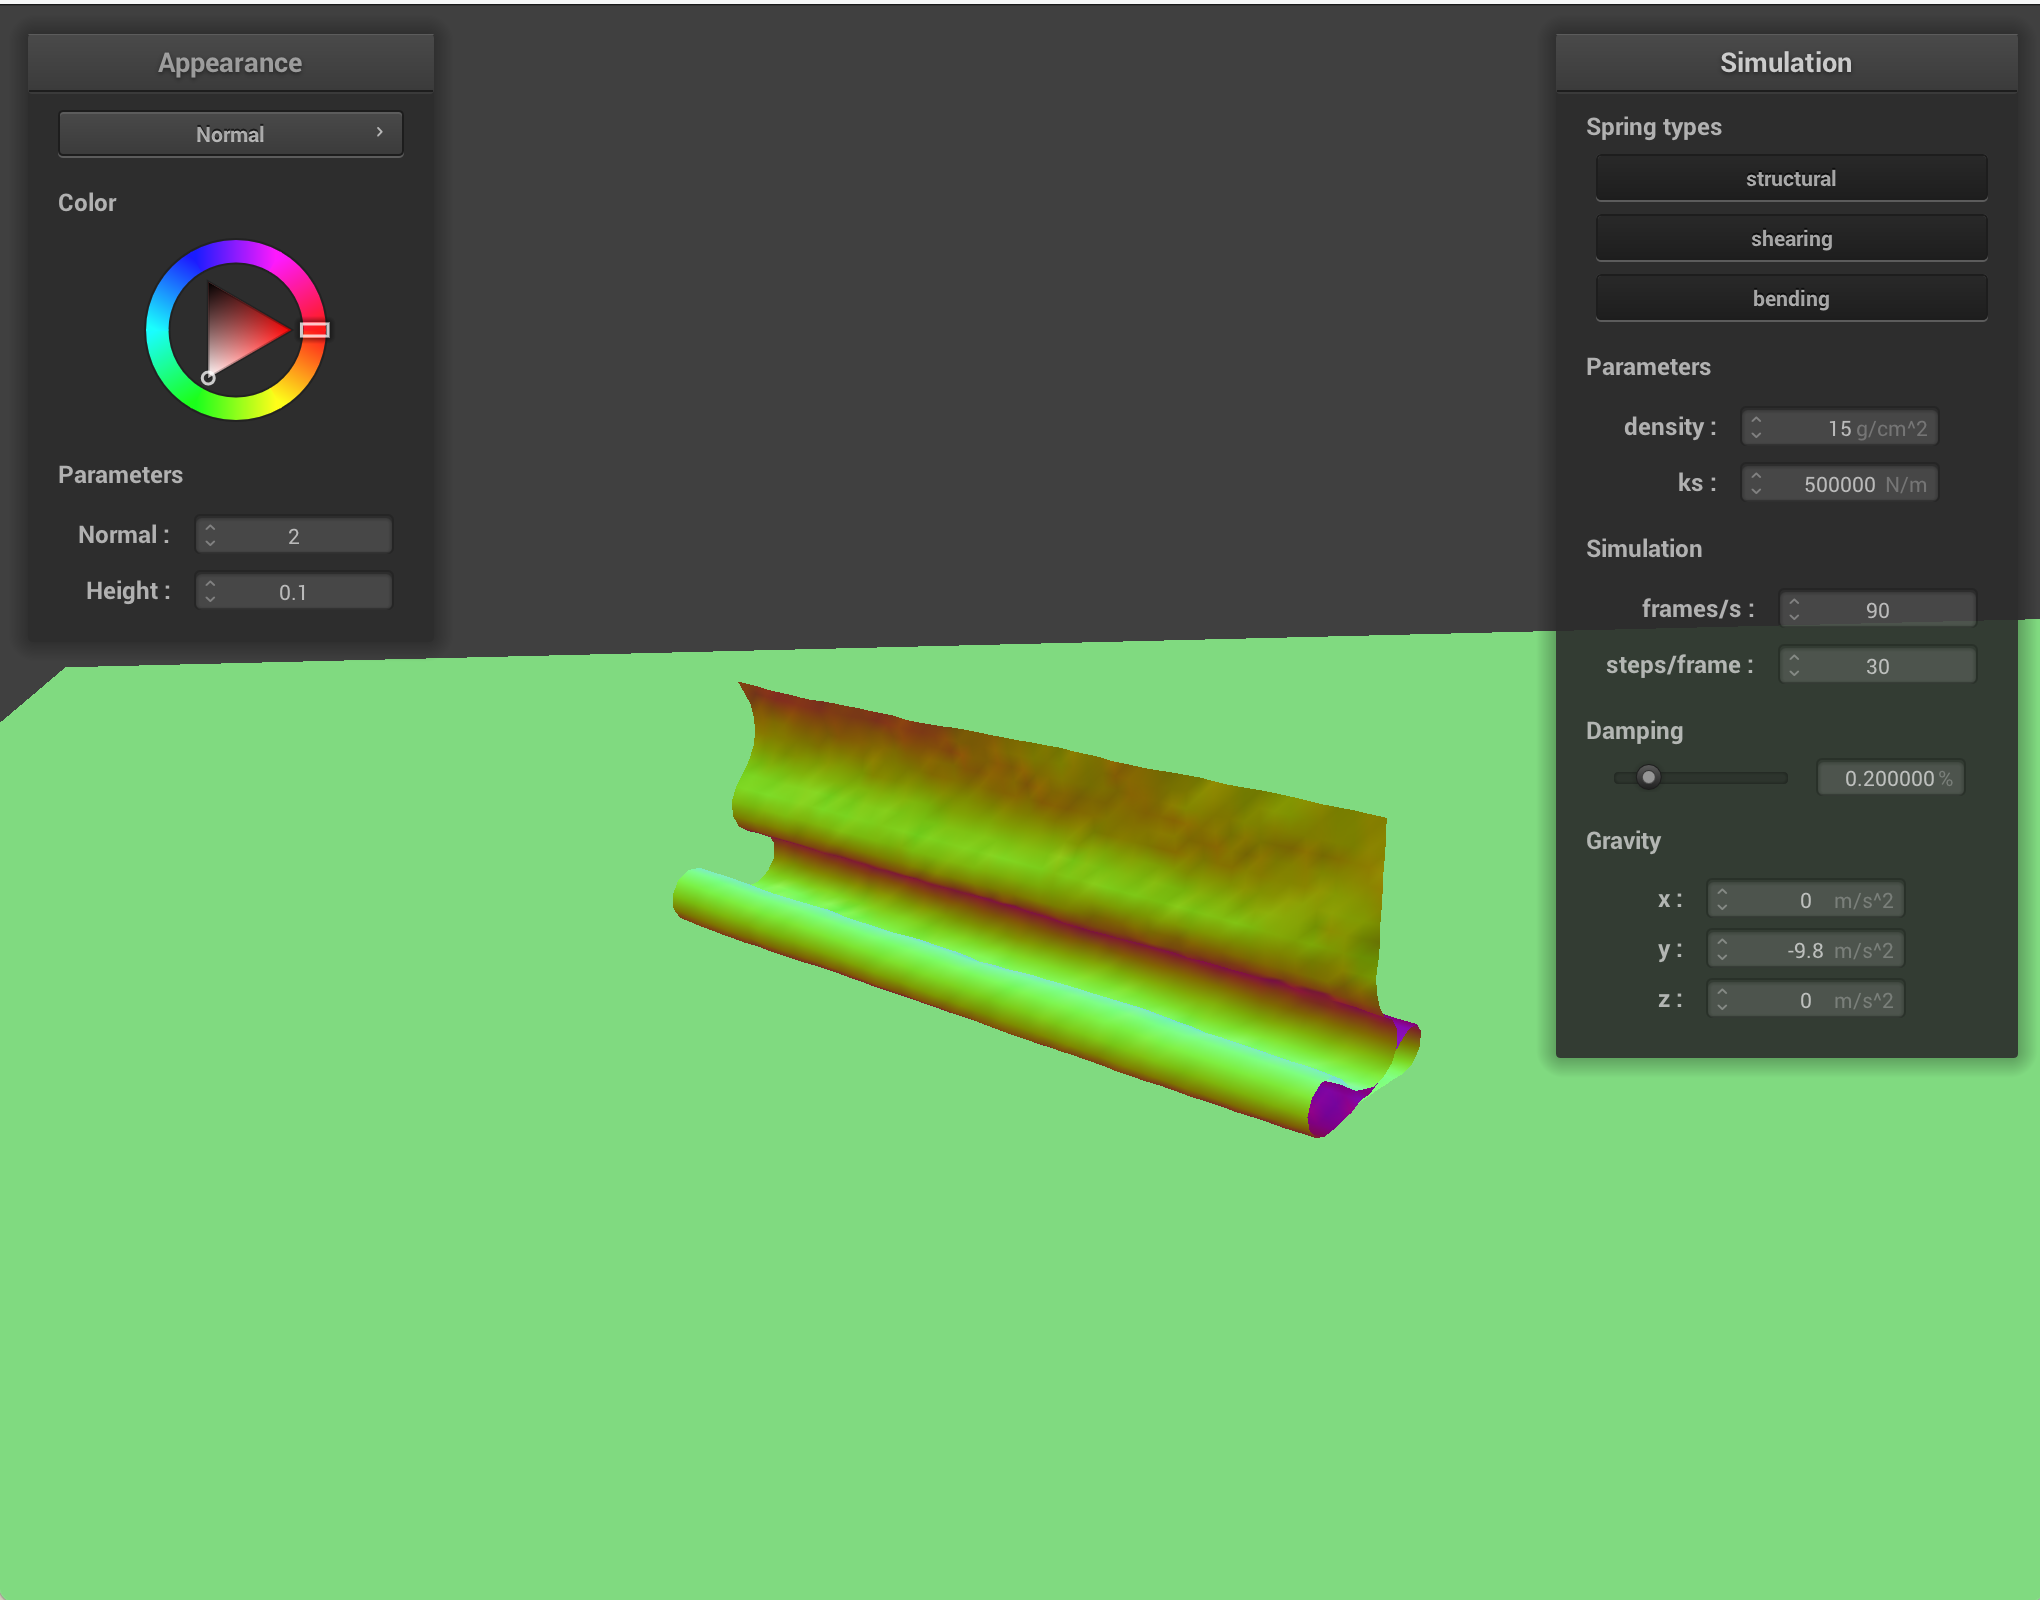Click the Normal field stepper arrows
Image resolution: width=2040 pixels, height=1600 pixels.
(210, 535)
